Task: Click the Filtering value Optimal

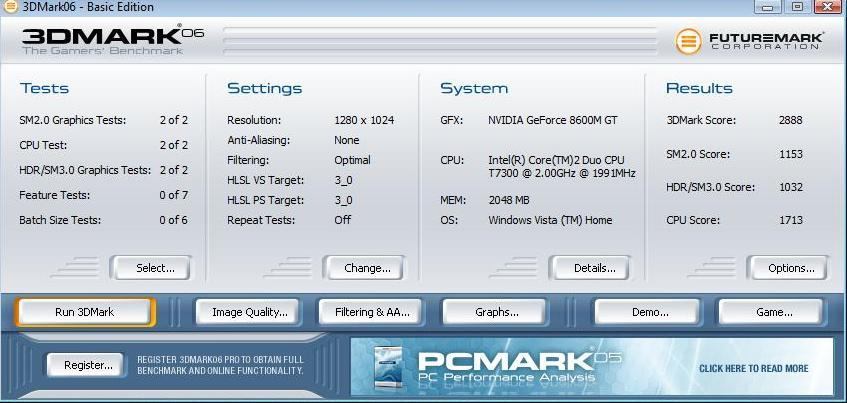Action: (352, 160)
